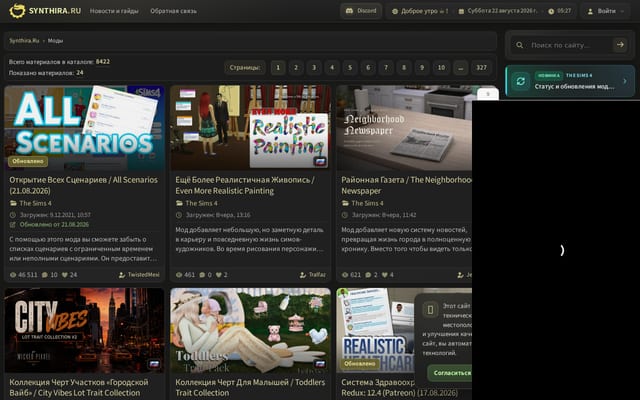Jump to page 5 of the catalog

click(350, 67)
